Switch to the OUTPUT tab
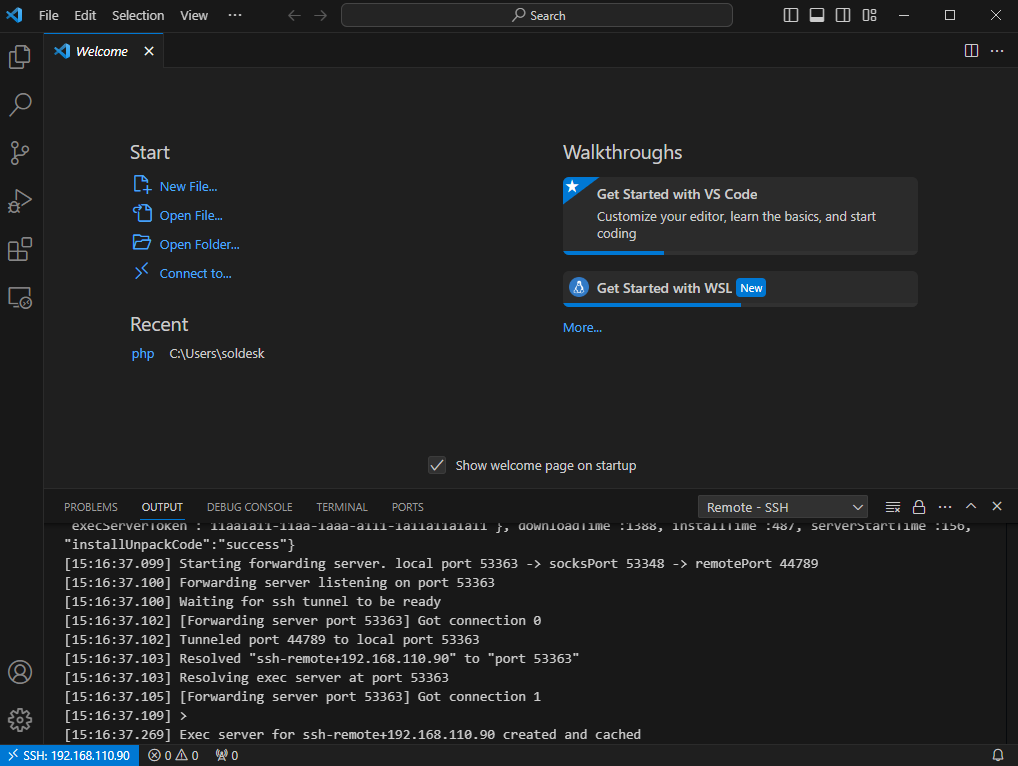Screen dimensions: 1018x766 162,507
